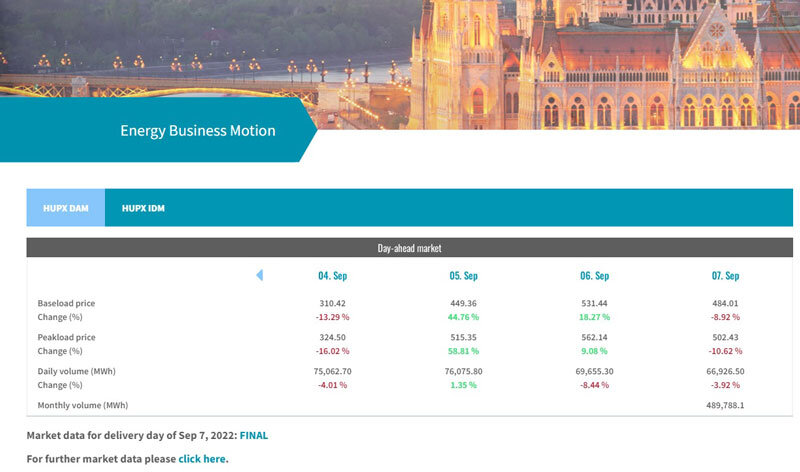Click the FINAL status text
The height and width of the screenshot is (472, 800).
[254, 435]
